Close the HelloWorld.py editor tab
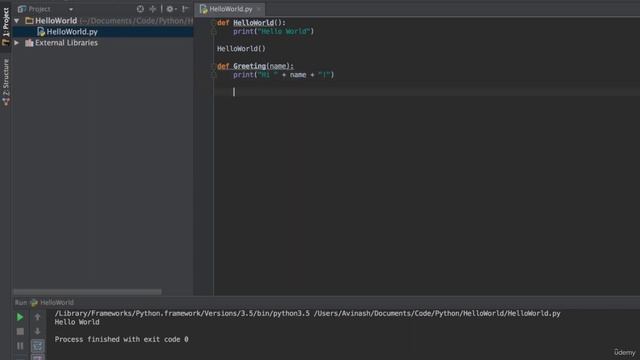Image resolution: width=640 pixels, height=360 pixels. (258, 9)
